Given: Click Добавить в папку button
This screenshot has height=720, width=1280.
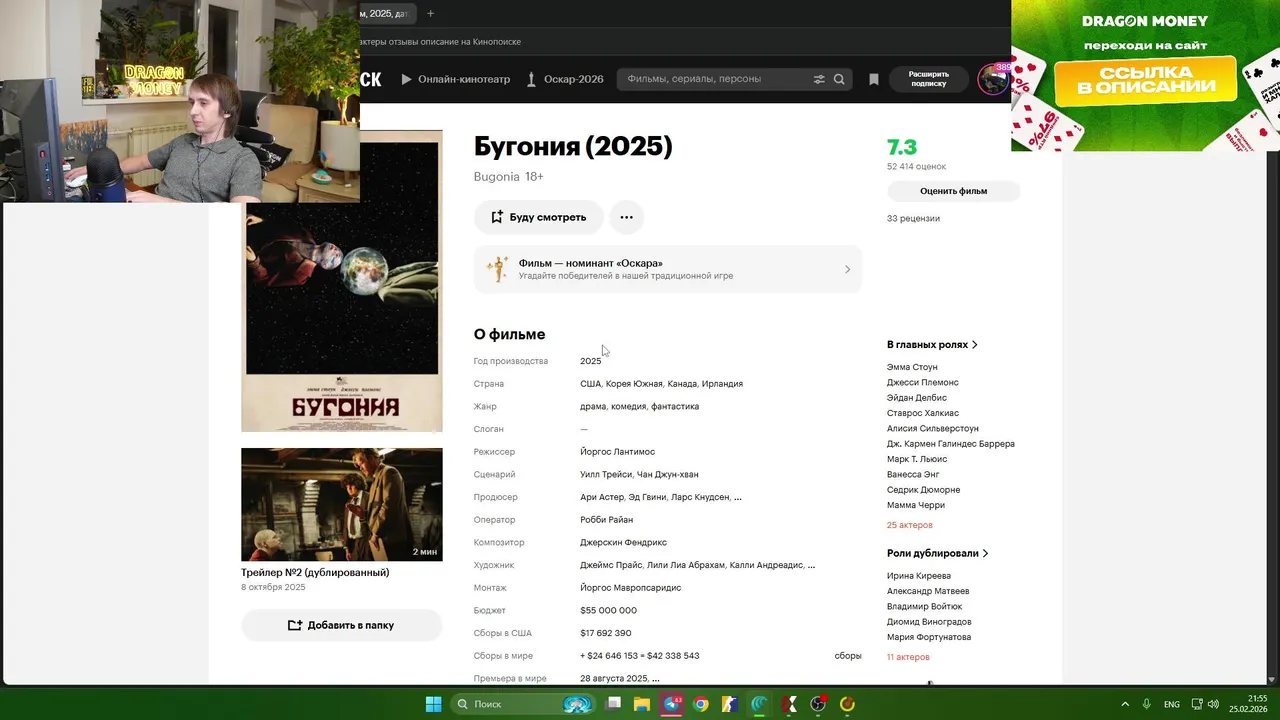Looking at the screenshot, I should (x=341, y=625).
